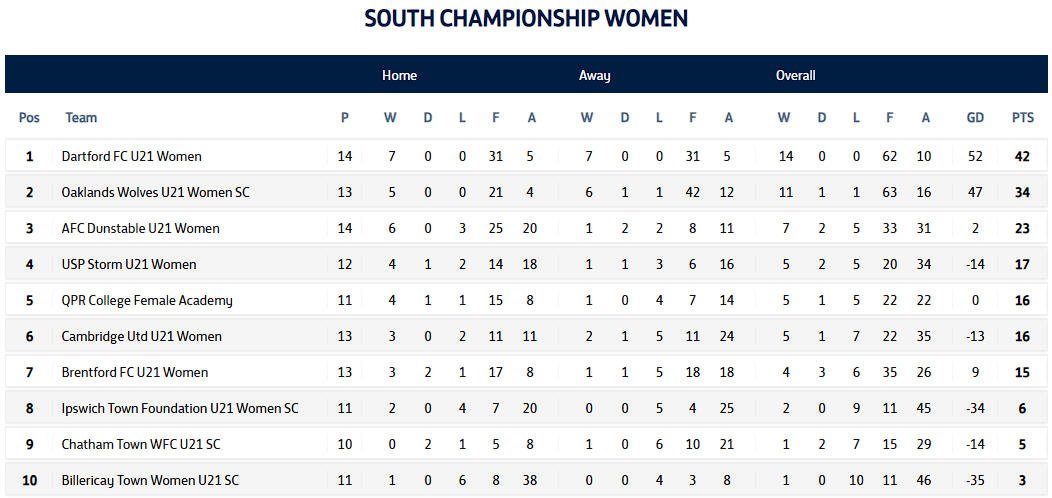Screen dimensions: 1052x498
Task: Click the Home section header
Action: point(399,75)
